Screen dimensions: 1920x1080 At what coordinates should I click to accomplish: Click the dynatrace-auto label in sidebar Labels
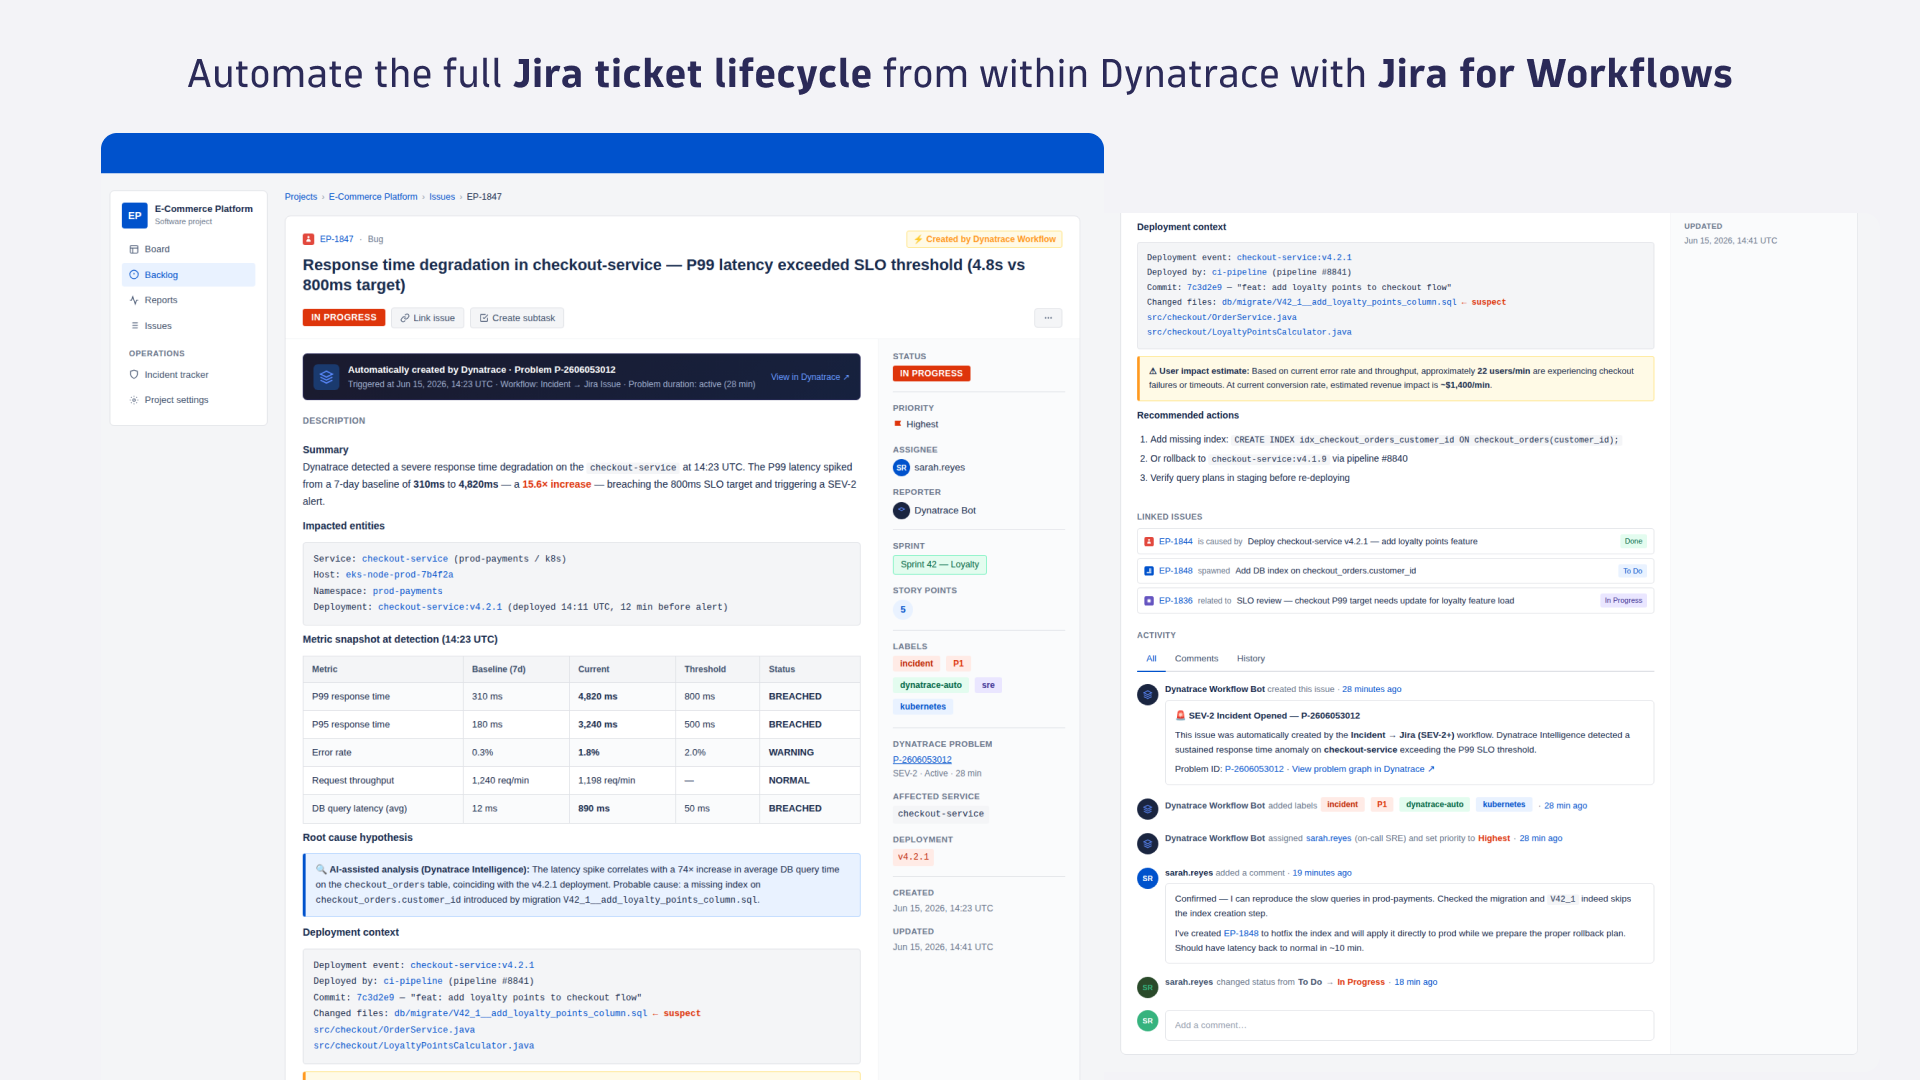click(x=931, y=685)
